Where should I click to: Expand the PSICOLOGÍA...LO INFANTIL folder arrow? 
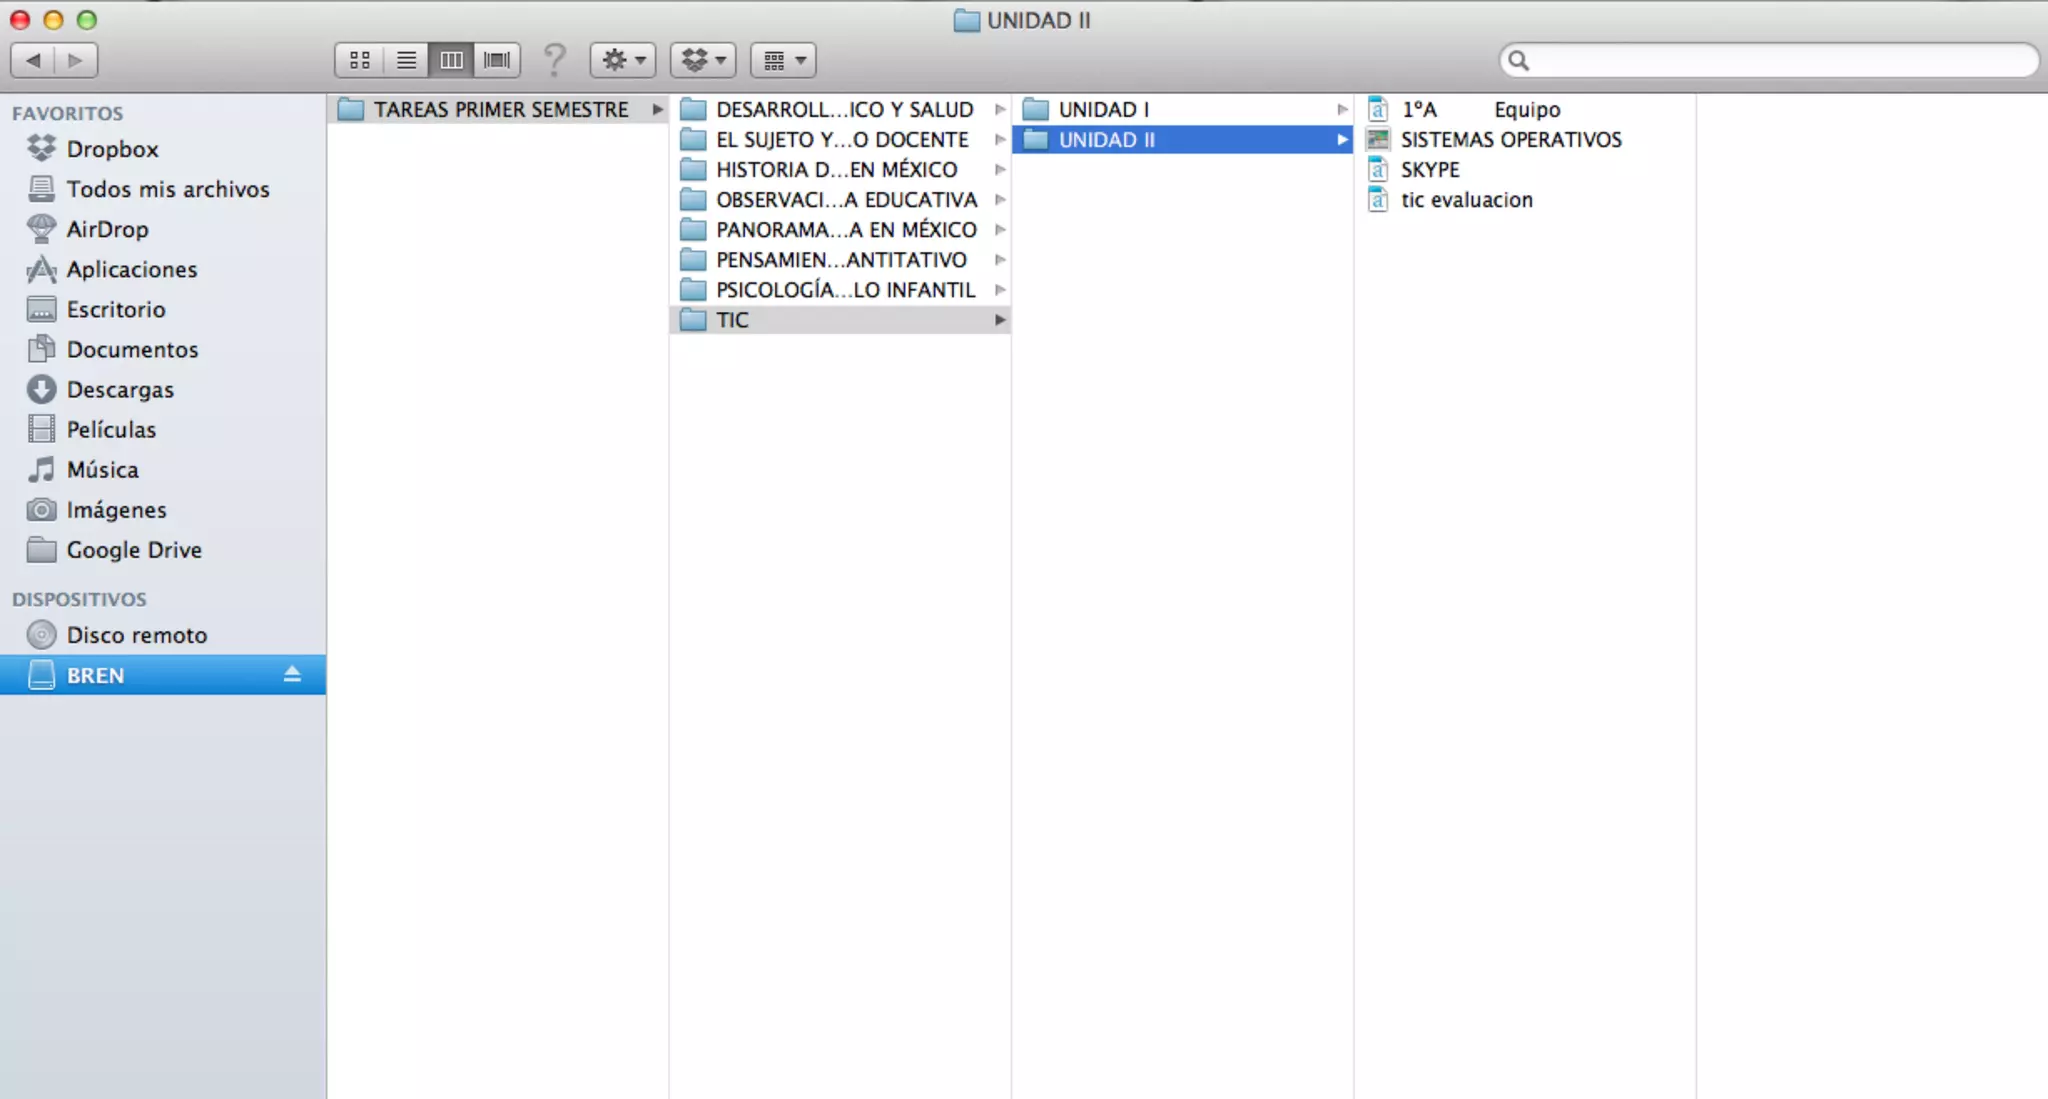coord(999,290)
